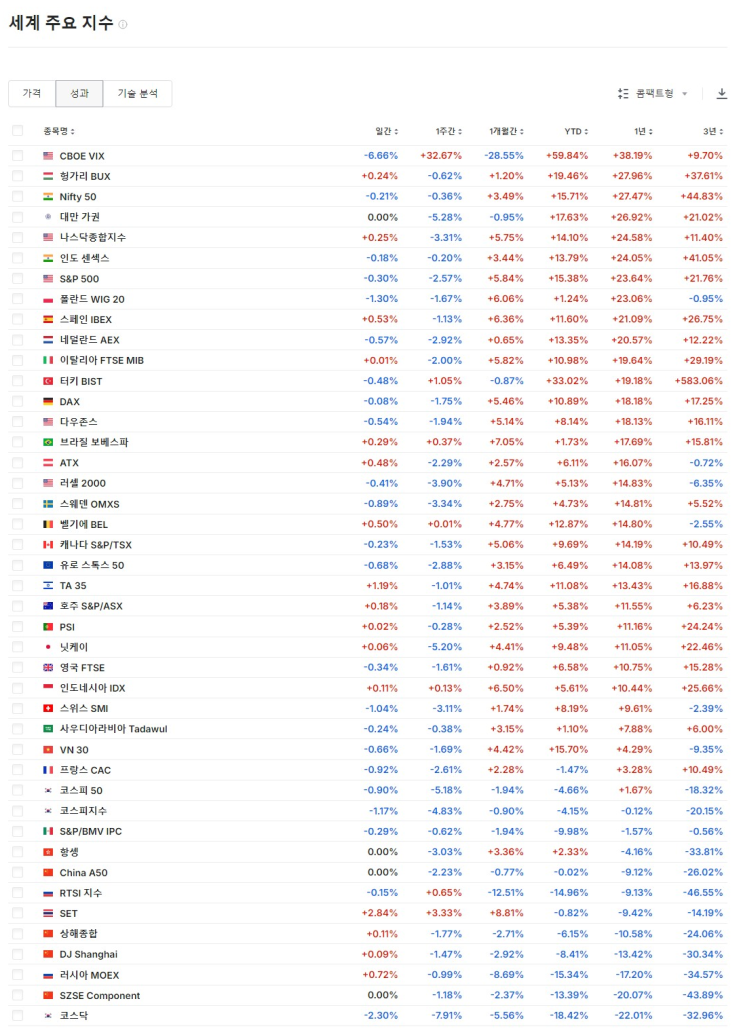Click the India flag beside Nifty 50
The height and width of the screenshot is (1035, 743).
pyautogui.click(x=48, y=197)
